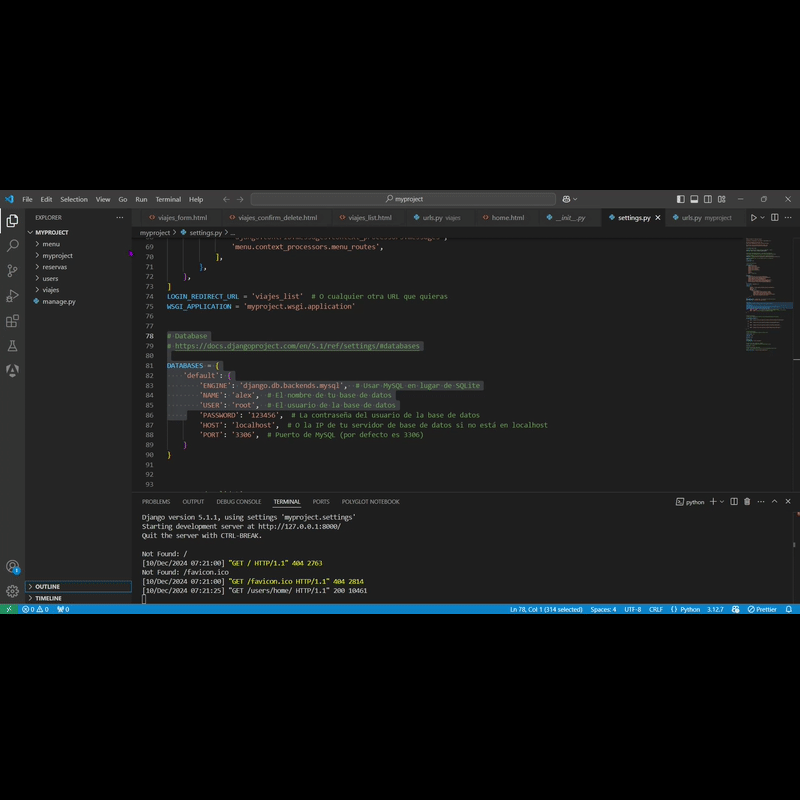The image size is (800, 800).
Task: Open the Explorer view in activity bar
Action: (x=12, y=220)
